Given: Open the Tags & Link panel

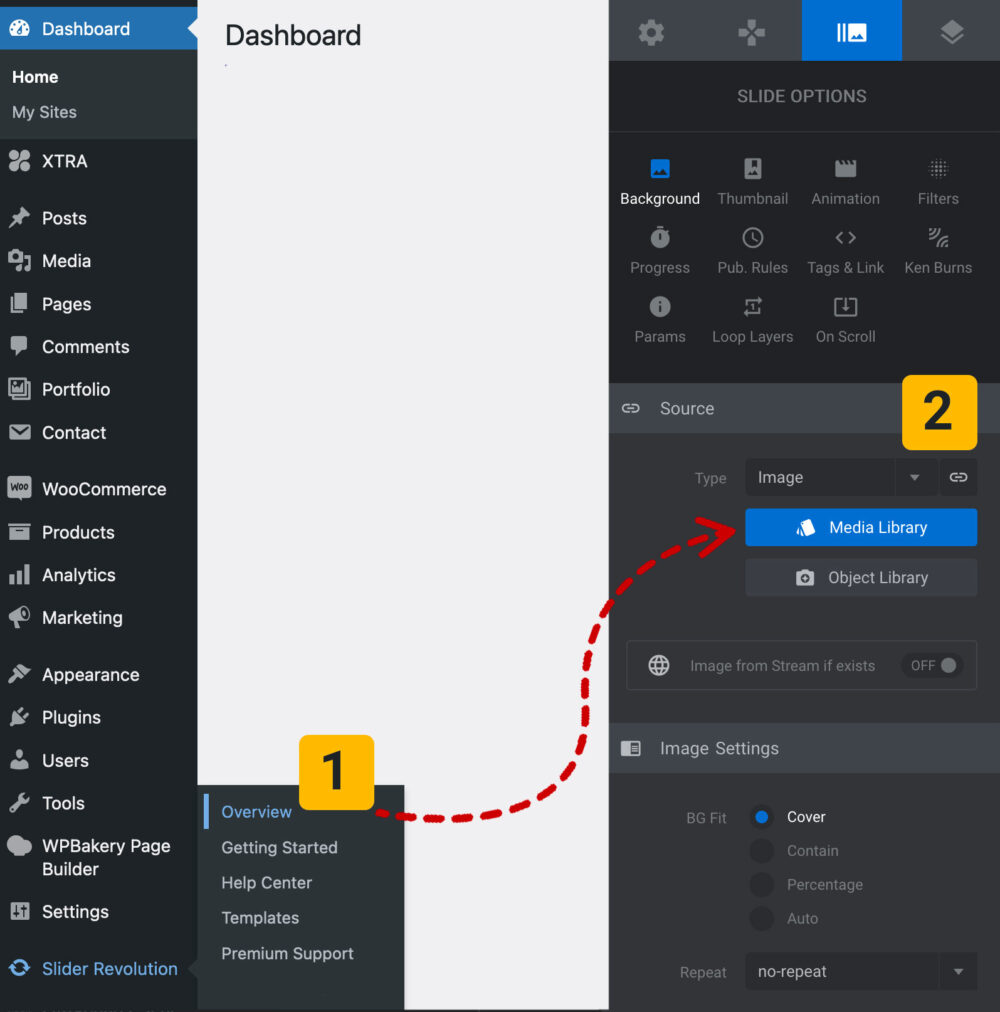Looking at the screenshot, I should (845, 250).
